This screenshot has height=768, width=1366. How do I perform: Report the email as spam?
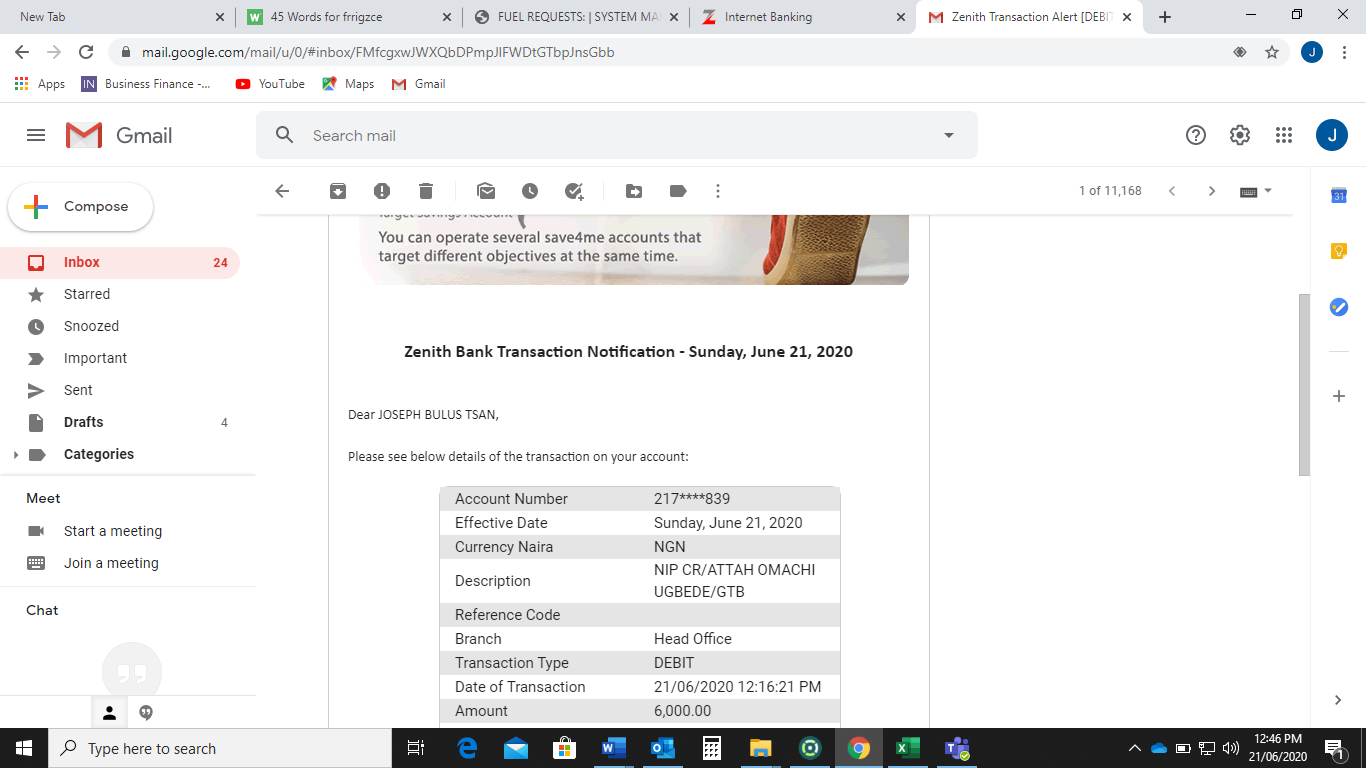382,191
